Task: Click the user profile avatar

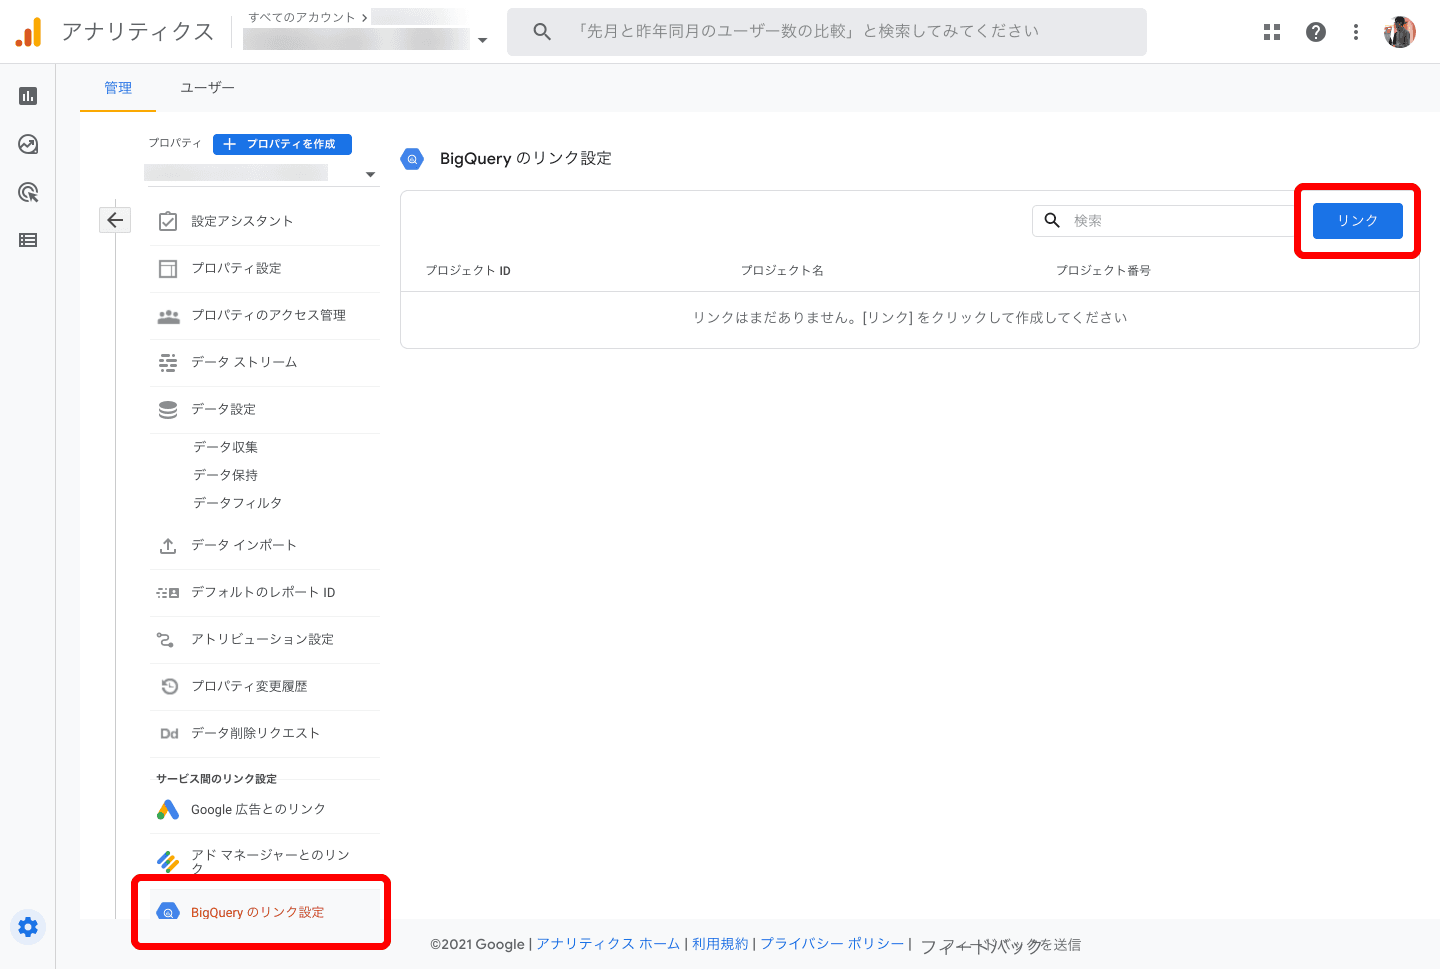Action: (1400, 32)
